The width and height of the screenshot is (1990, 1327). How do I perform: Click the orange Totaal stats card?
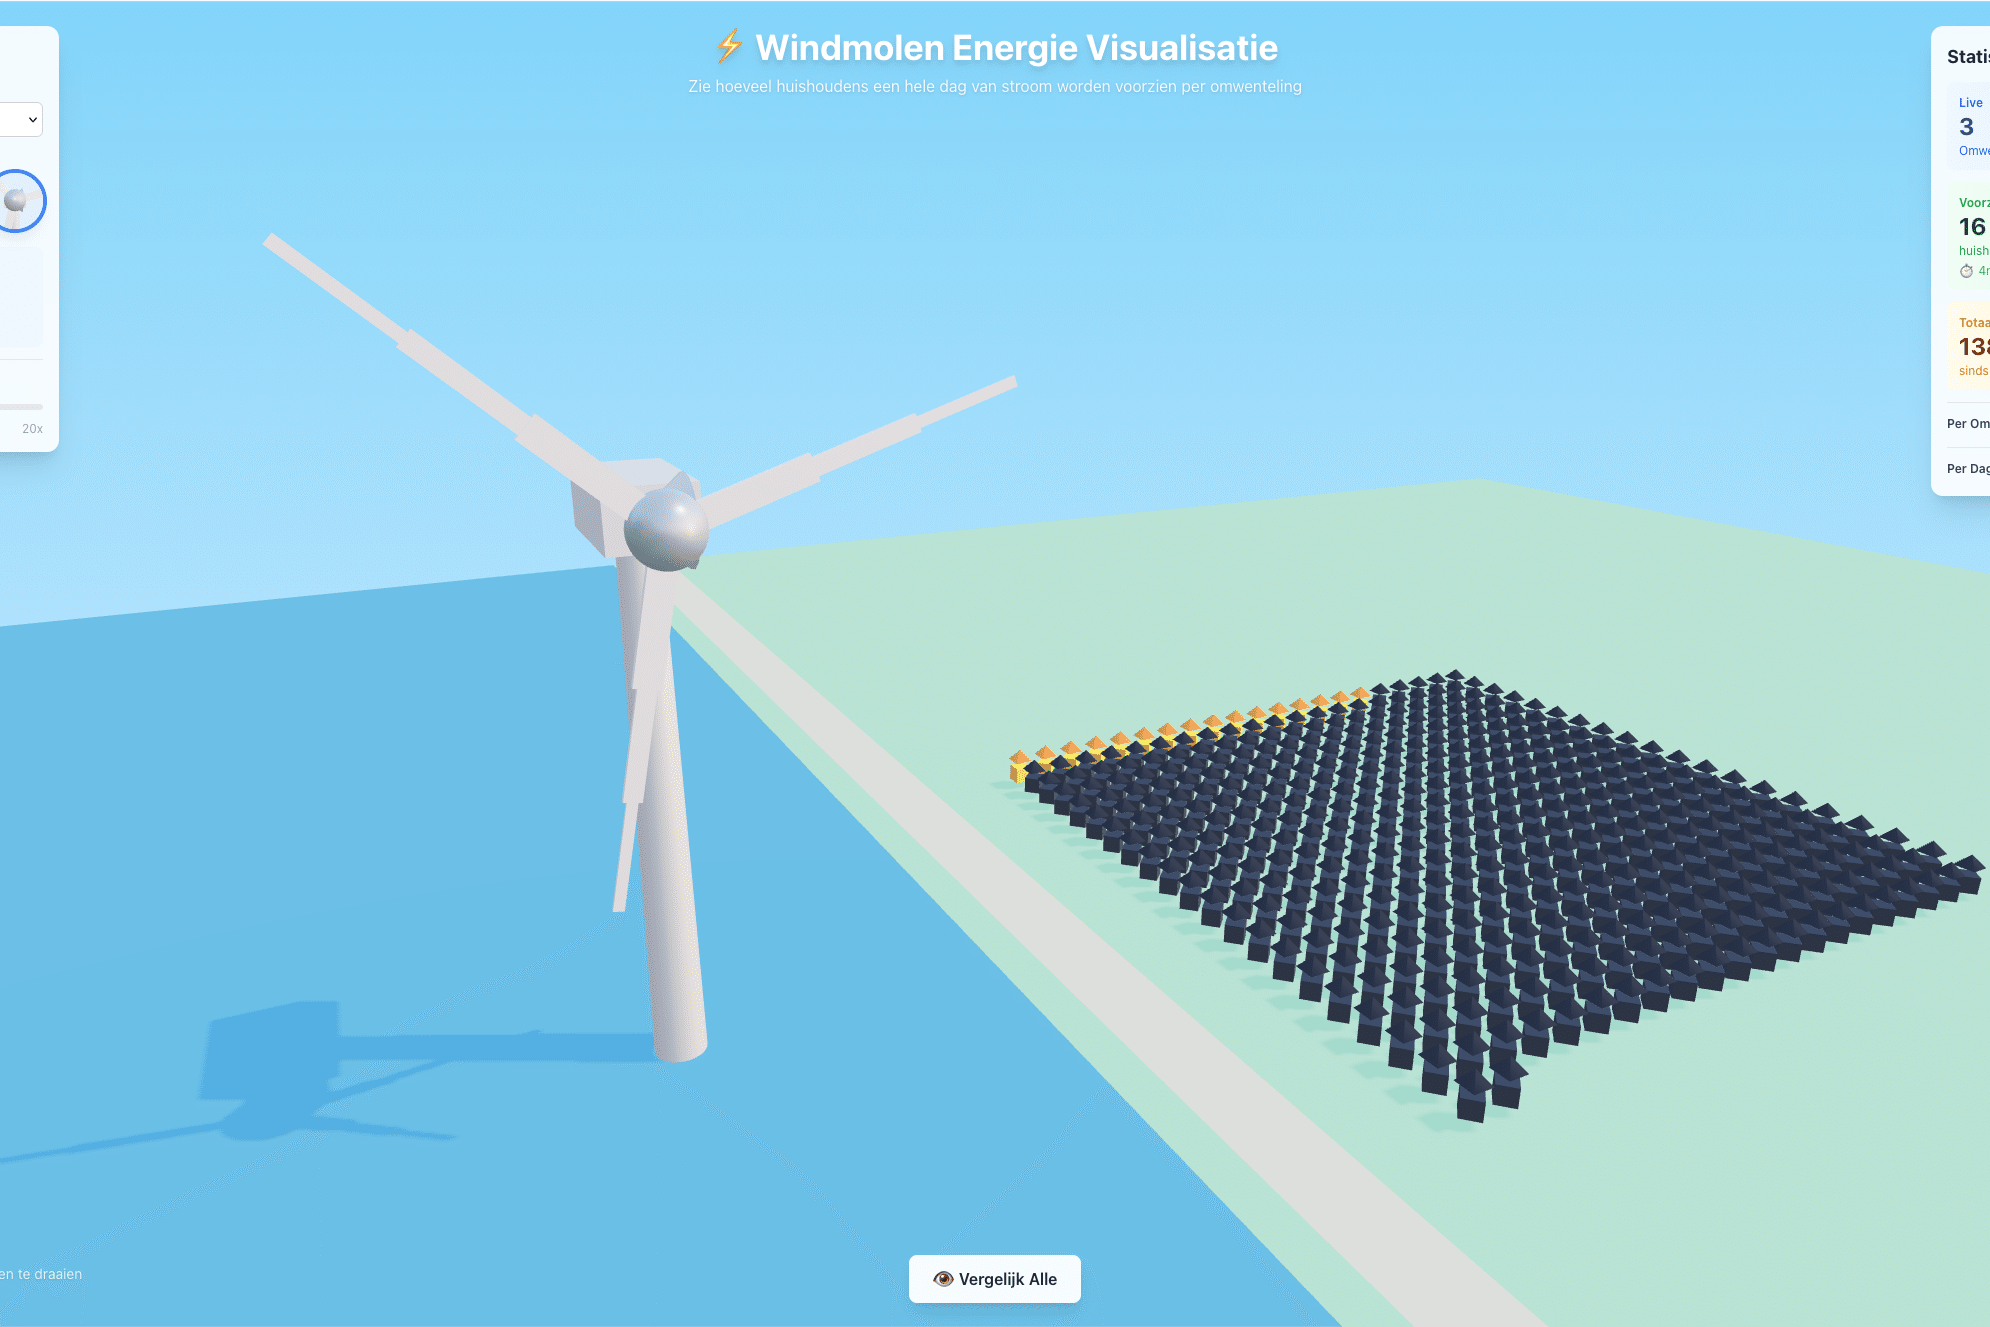point(1972,346)
